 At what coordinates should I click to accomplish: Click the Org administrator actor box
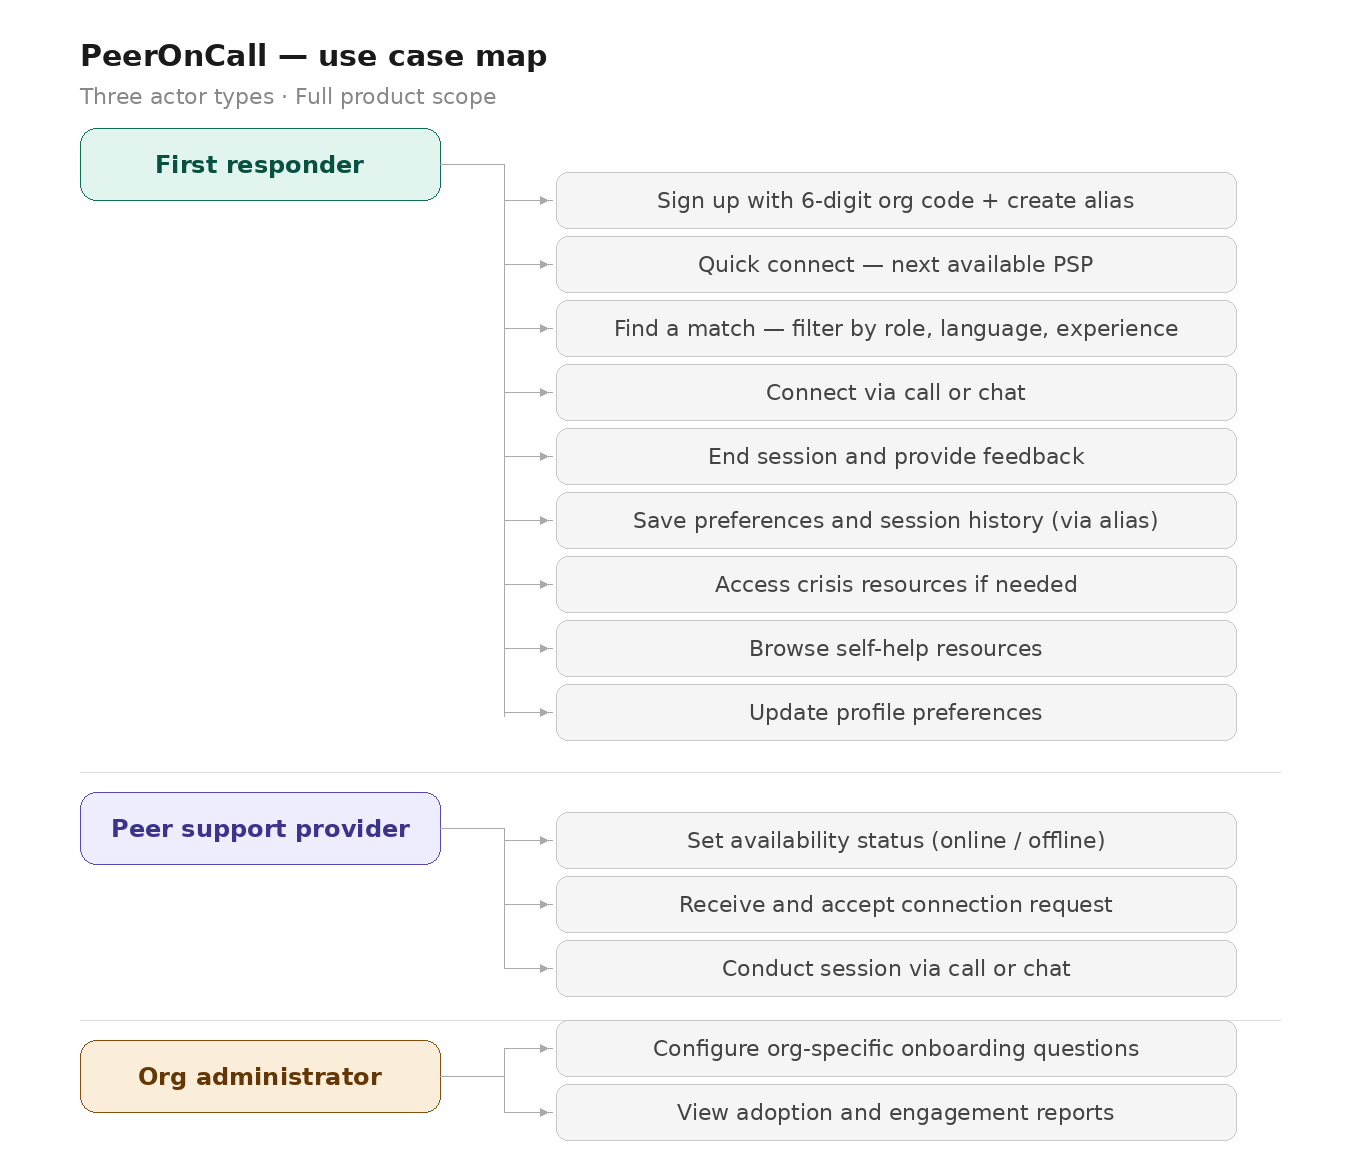260,1077
